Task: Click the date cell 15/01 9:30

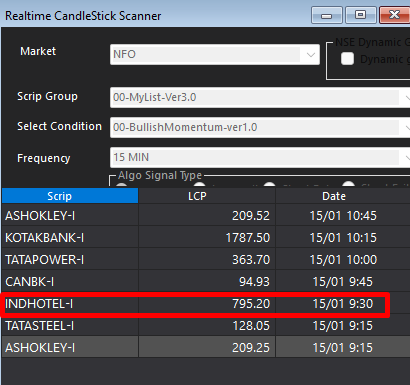Action: coord(343,304)
